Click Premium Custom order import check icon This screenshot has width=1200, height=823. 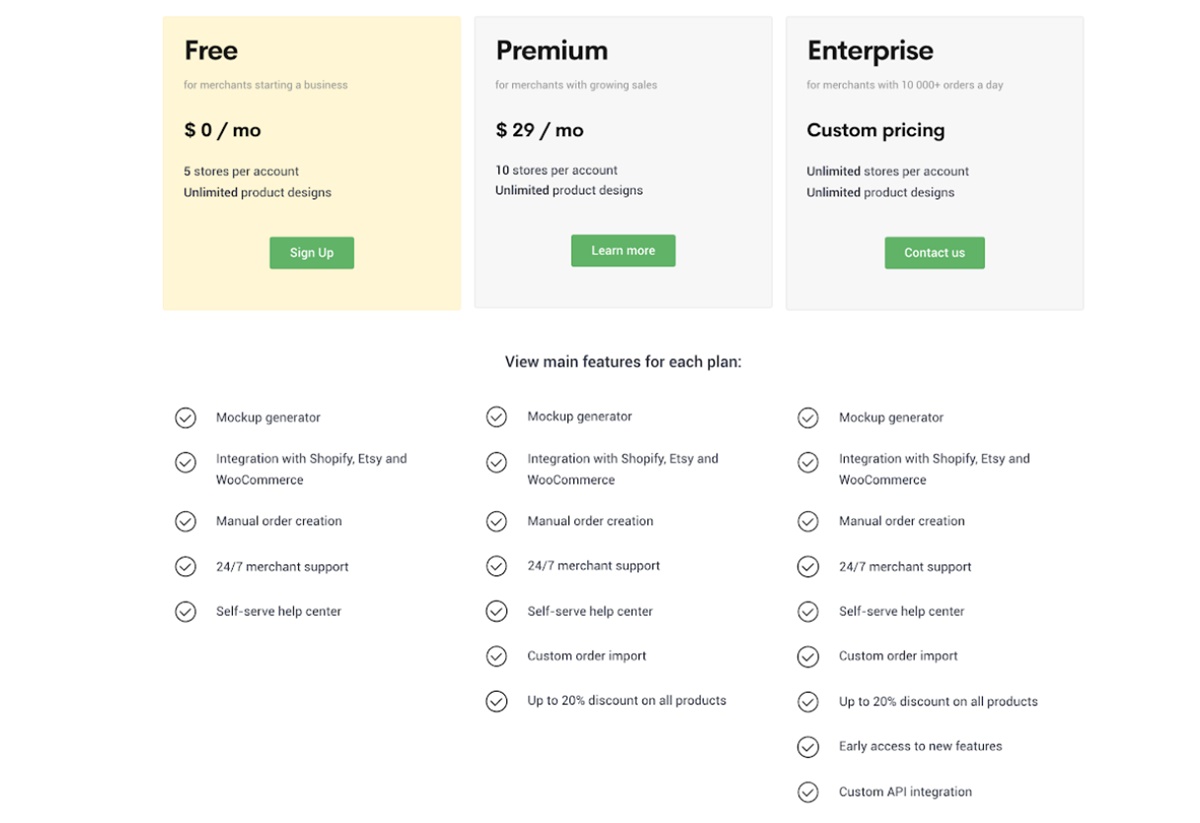(x=496, y=656)
